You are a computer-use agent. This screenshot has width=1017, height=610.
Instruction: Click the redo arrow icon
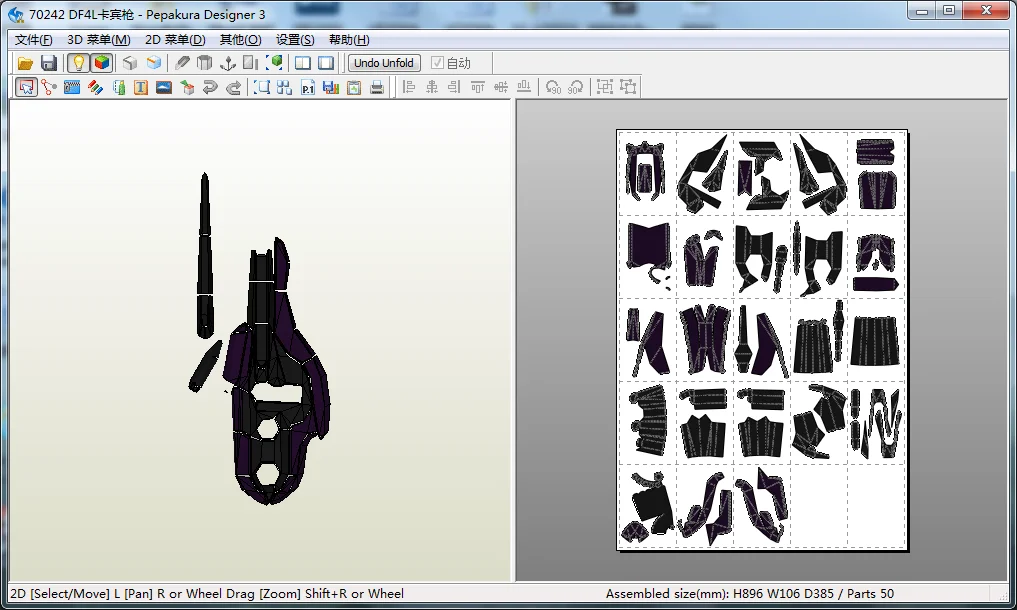tap(233, 87)
